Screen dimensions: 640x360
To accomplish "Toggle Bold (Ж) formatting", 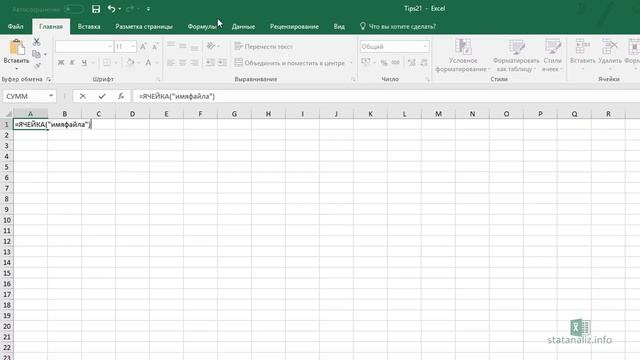I will [61, 62].
